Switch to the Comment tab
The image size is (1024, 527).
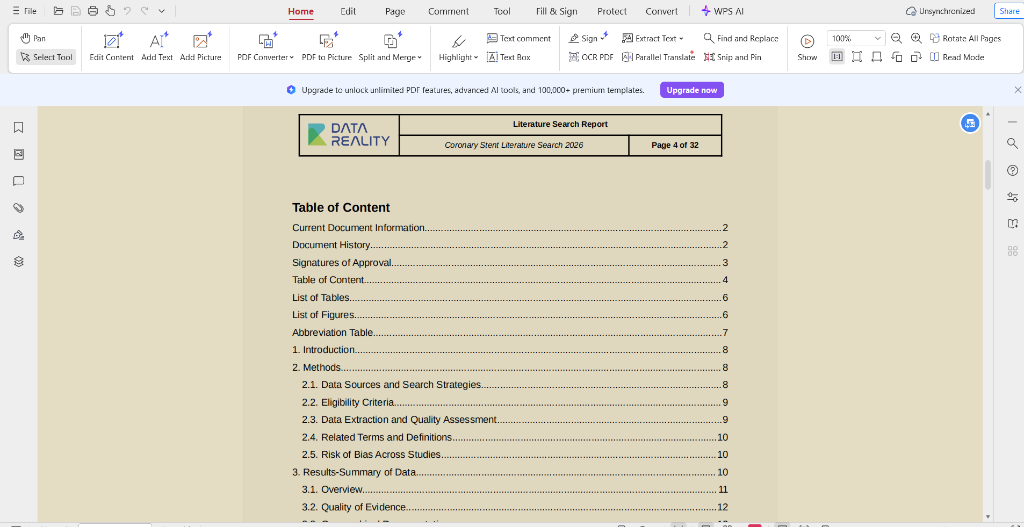pyautogui.click(x=449, y=11)
